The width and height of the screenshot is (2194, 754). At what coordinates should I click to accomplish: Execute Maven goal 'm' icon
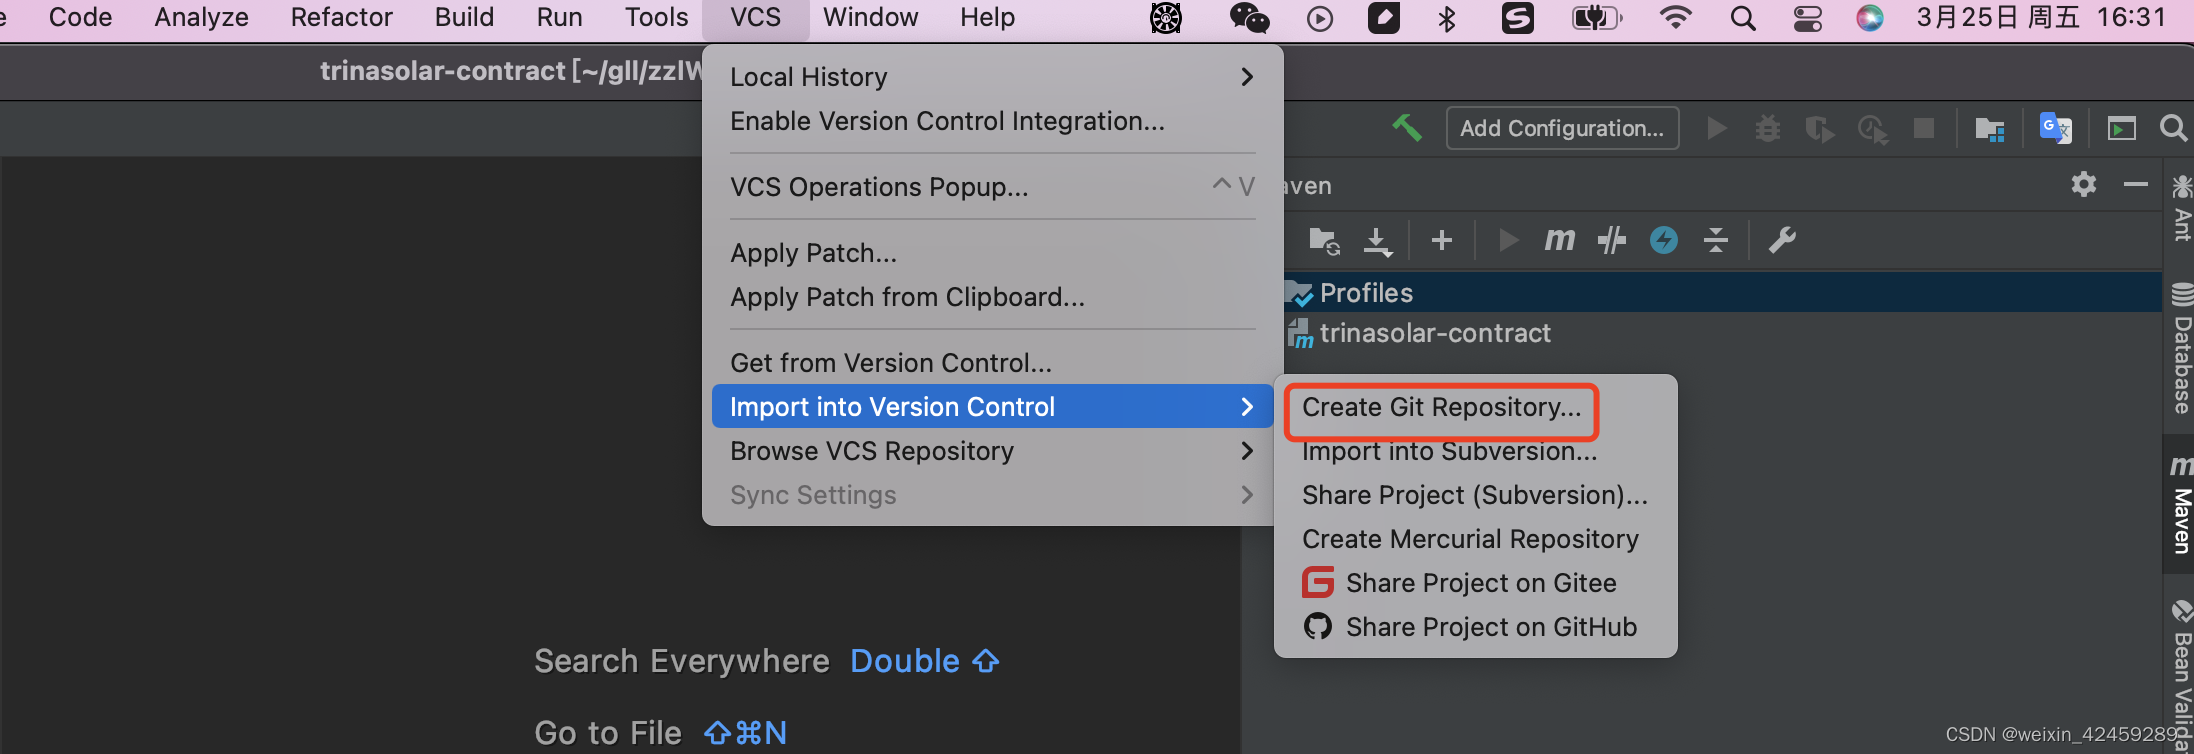coord(1559,240)
